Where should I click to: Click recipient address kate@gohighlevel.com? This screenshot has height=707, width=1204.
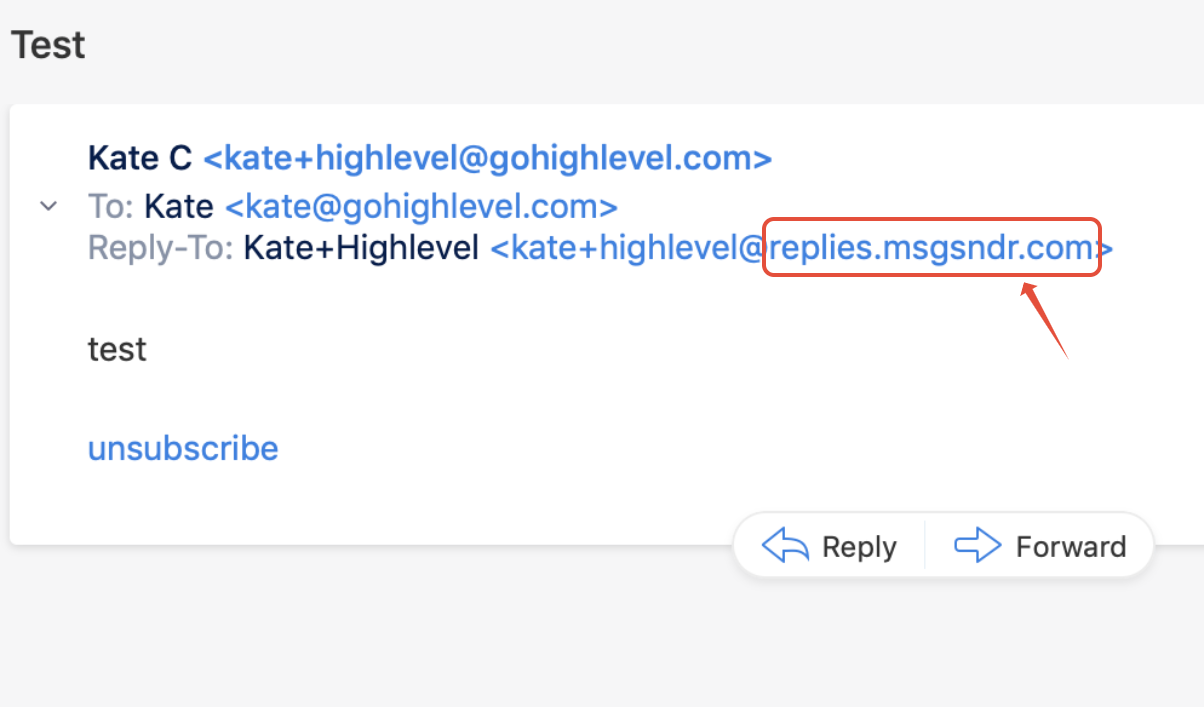point(421,207)
